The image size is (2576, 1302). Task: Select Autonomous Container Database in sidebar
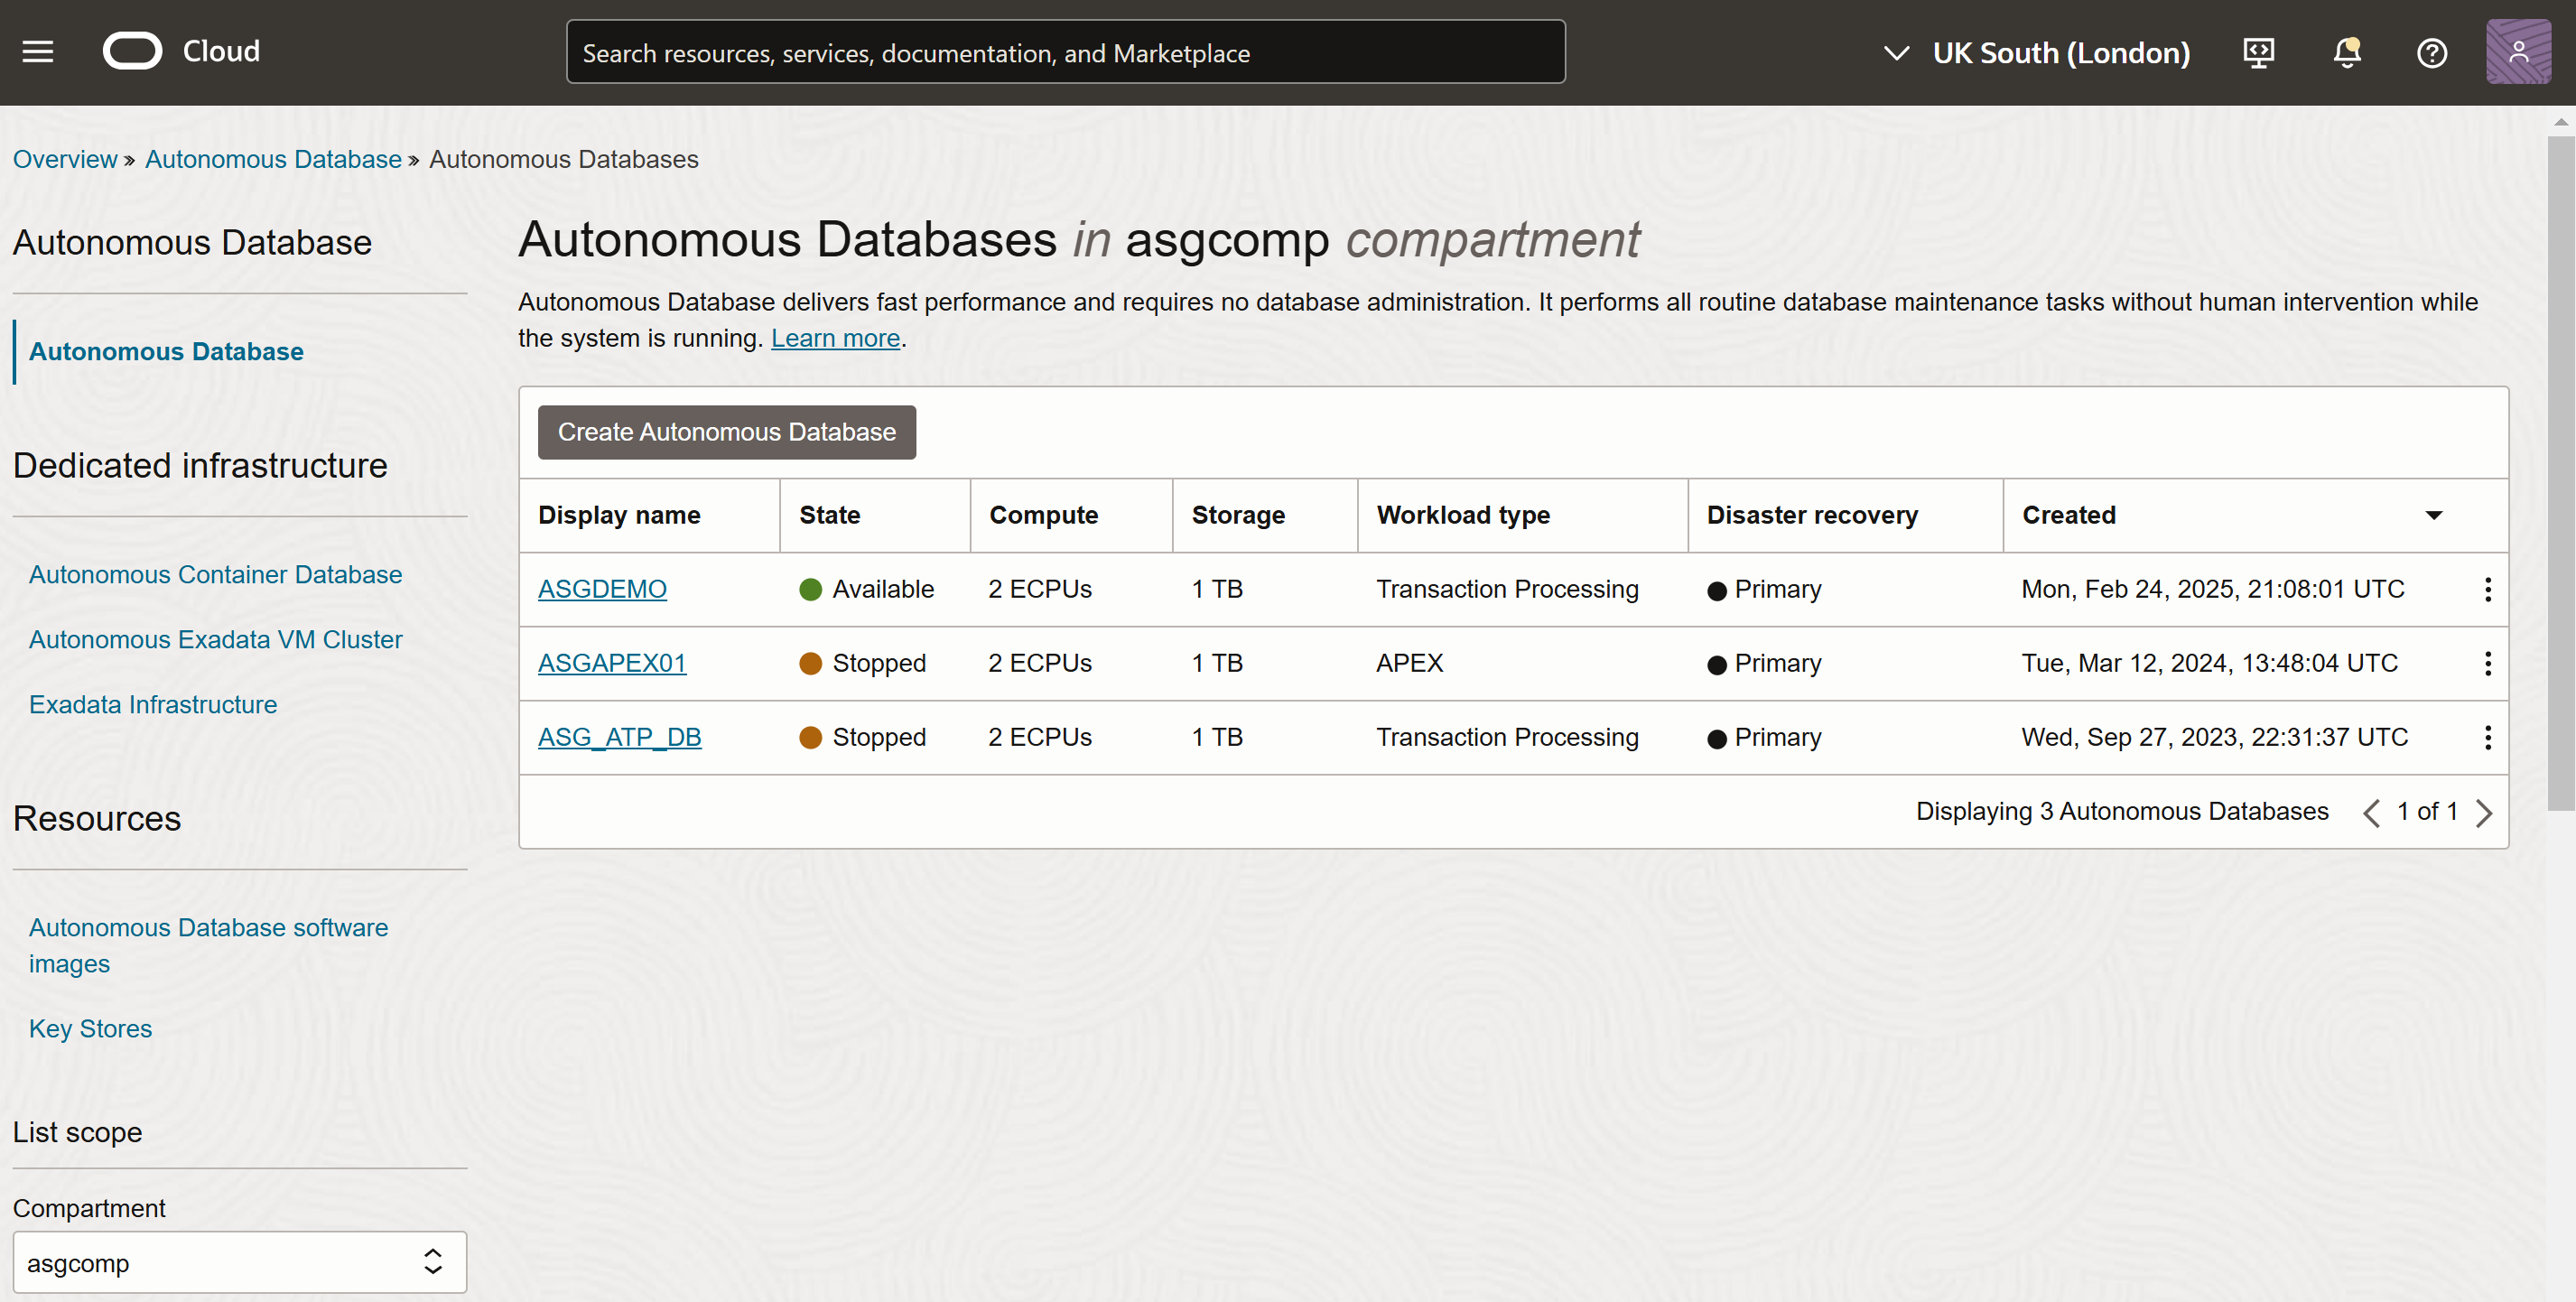coord(215,574)
